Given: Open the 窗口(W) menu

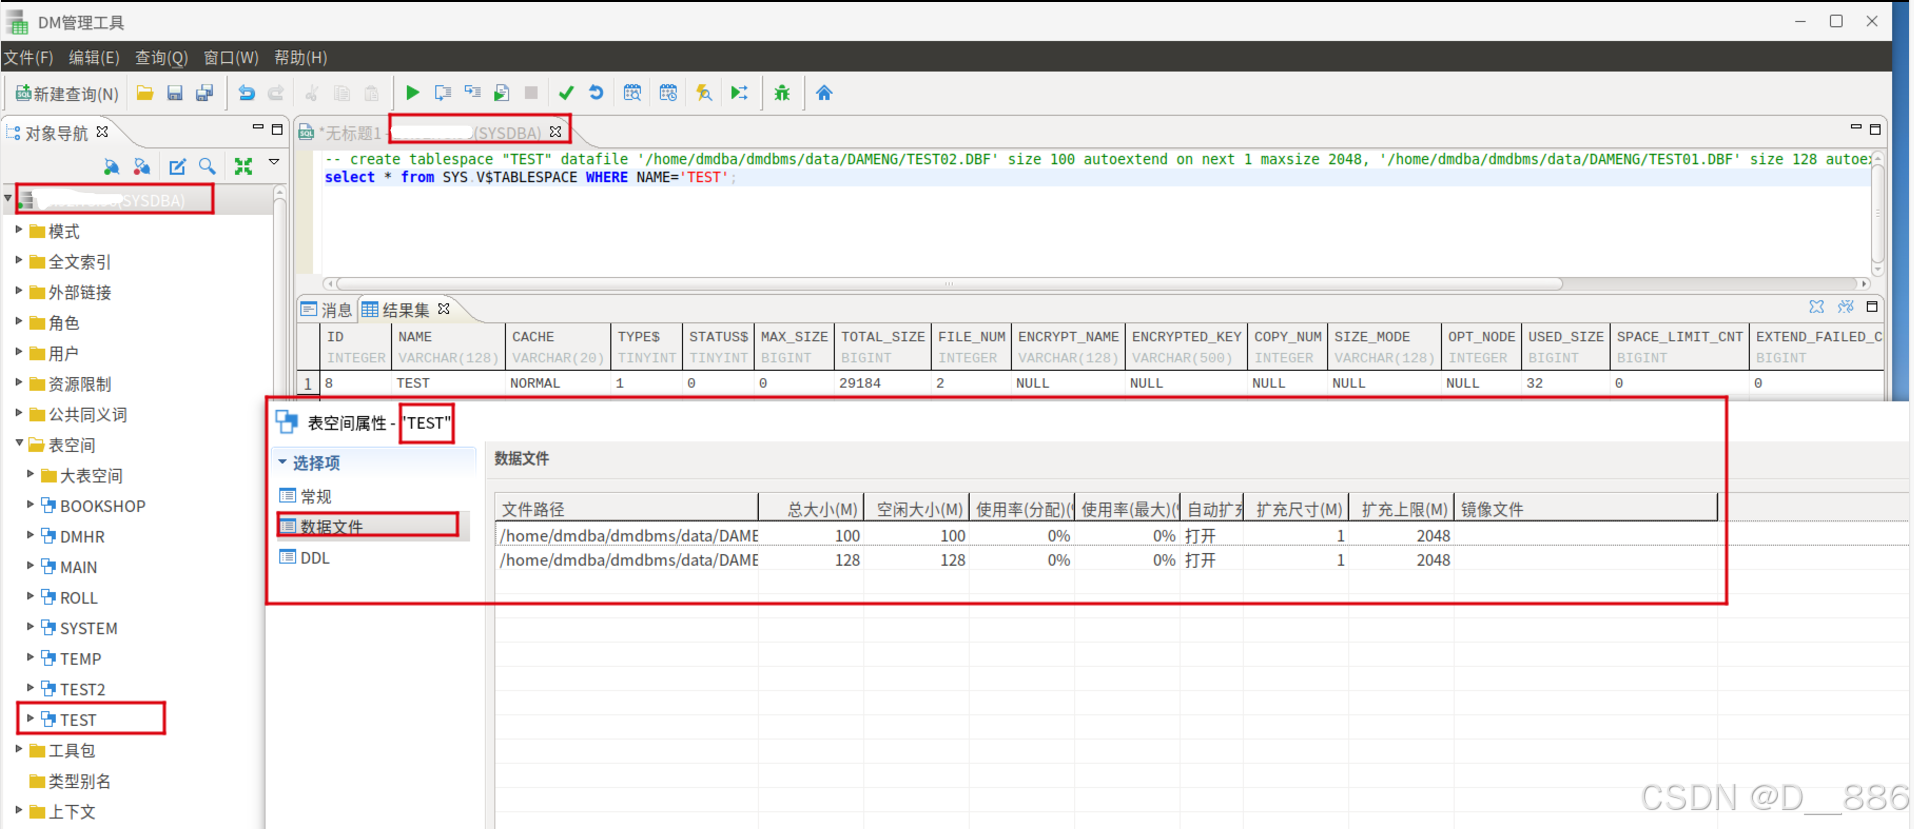Looking at the screenshot, I should (x=231, y=57).
